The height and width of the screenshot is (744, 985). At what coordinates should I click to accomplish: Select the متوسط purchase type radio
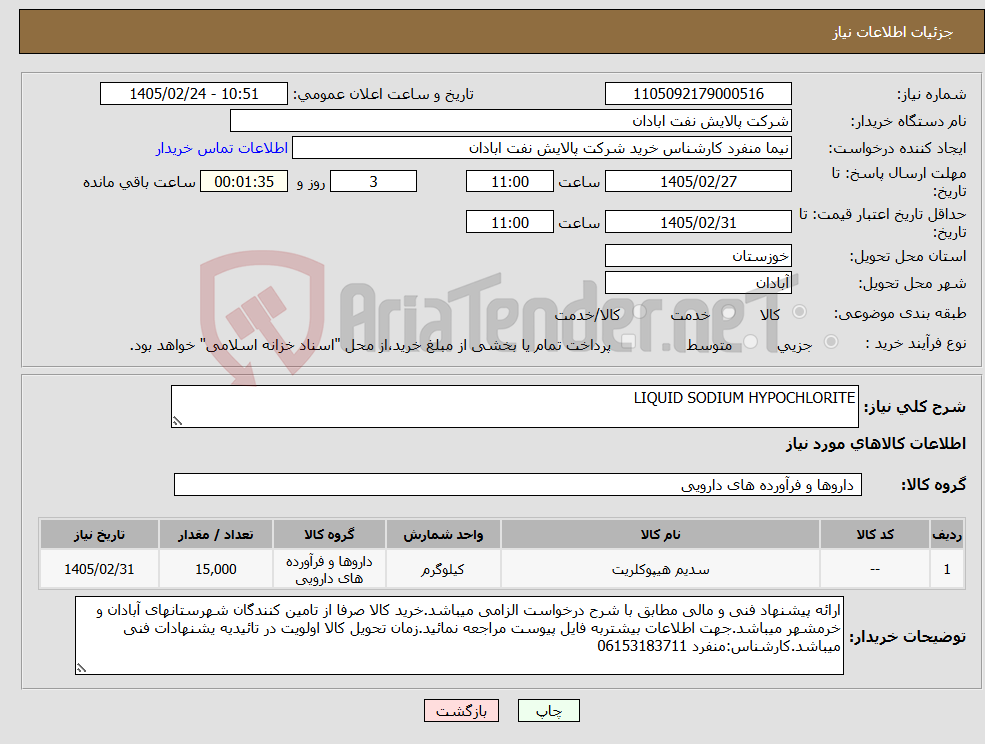pos(751,342)
